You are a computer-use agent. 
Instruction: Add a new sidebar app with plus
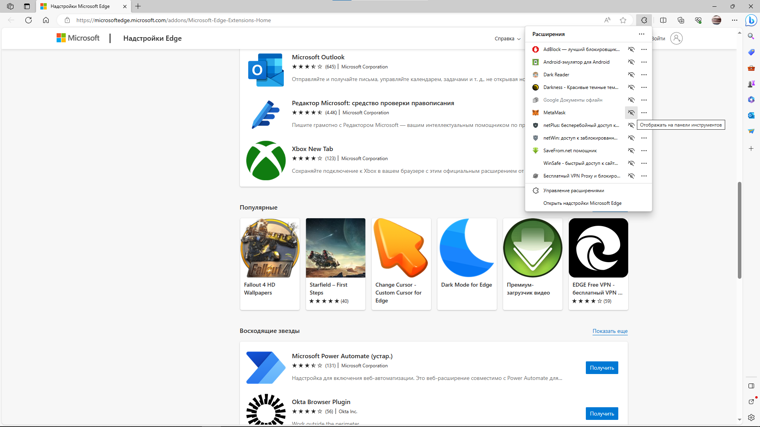751,148
